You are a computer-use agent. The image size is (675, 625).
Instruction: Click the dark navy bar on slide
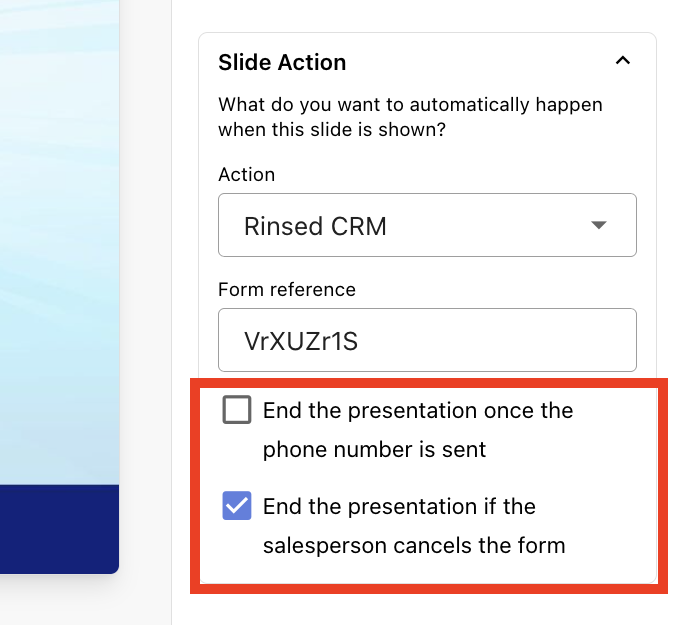click(59, 529)
